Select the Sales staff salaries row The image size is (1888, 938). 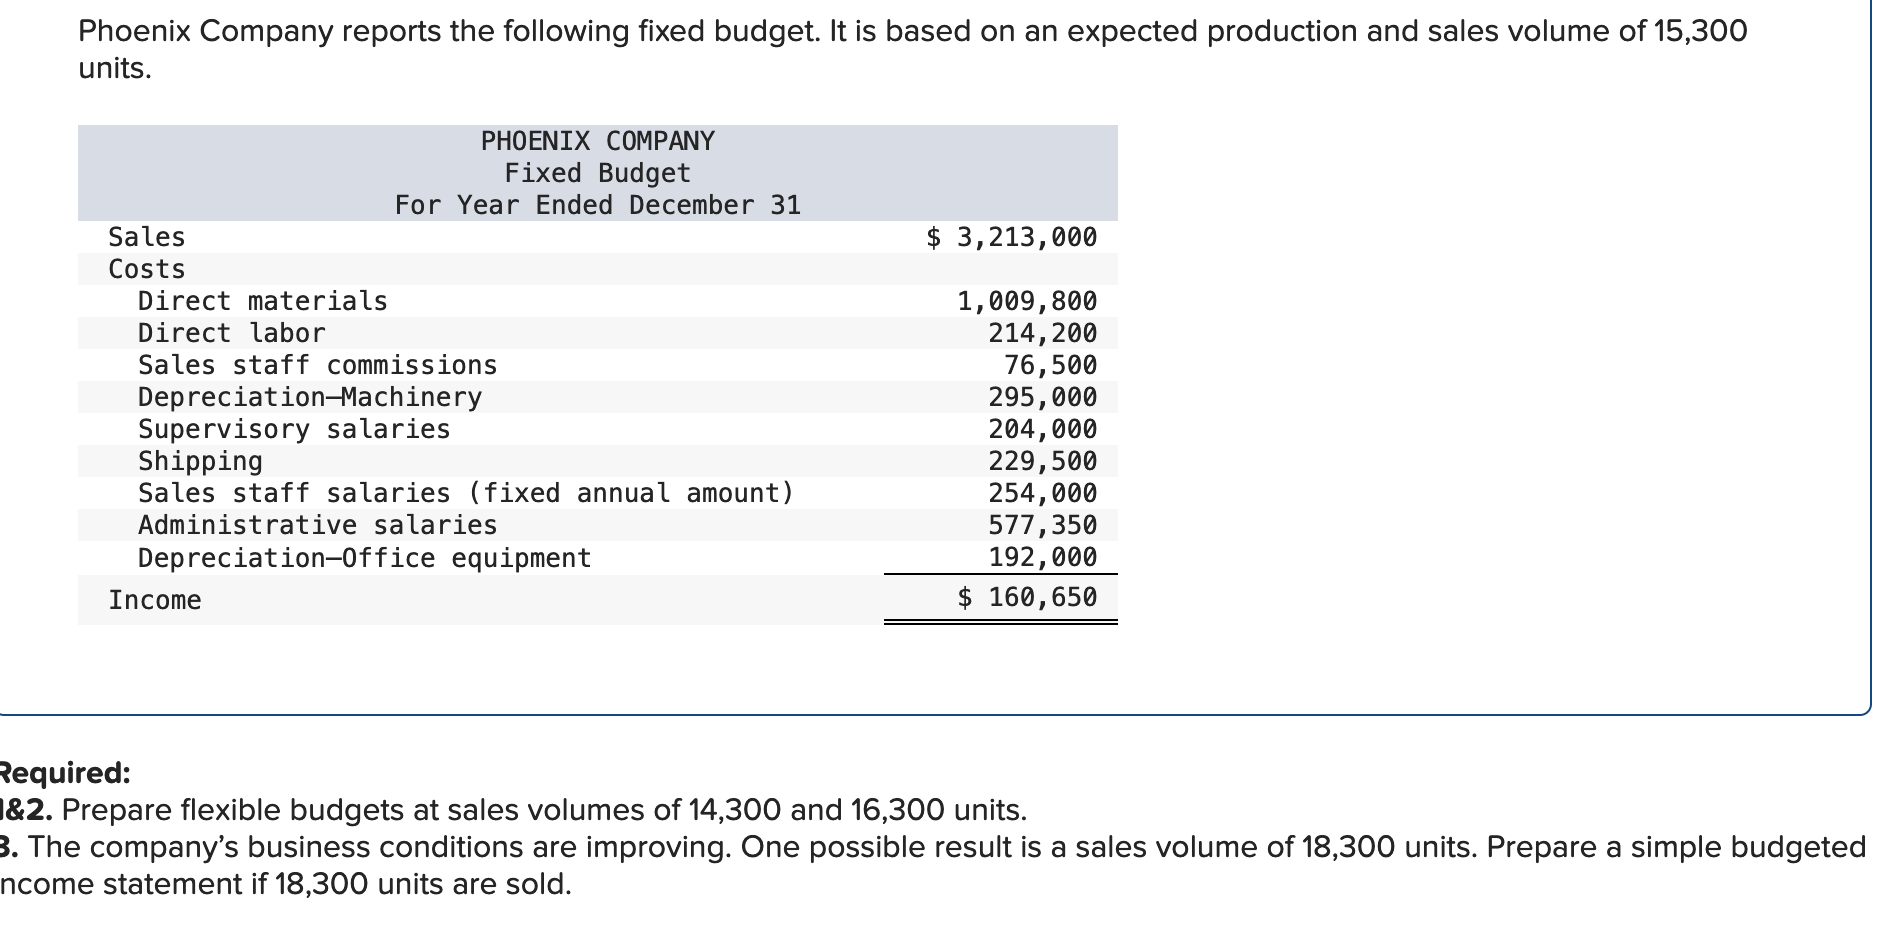[x=465, y=492]
